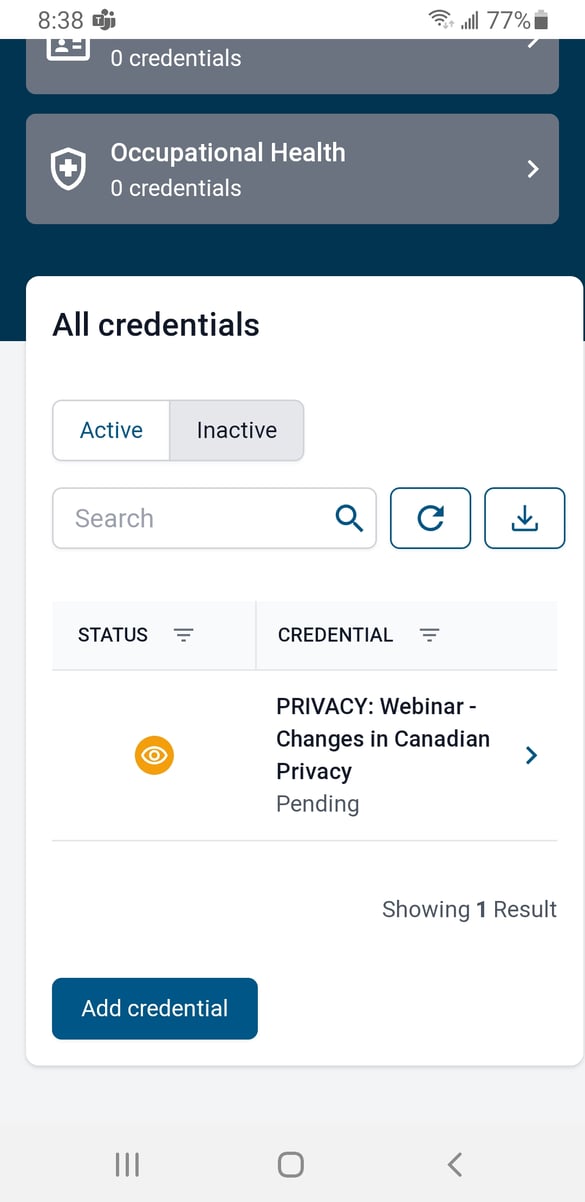Open the PRIVACY: Webinar credential link
585x1202 pixels.
tap(383, 738)
